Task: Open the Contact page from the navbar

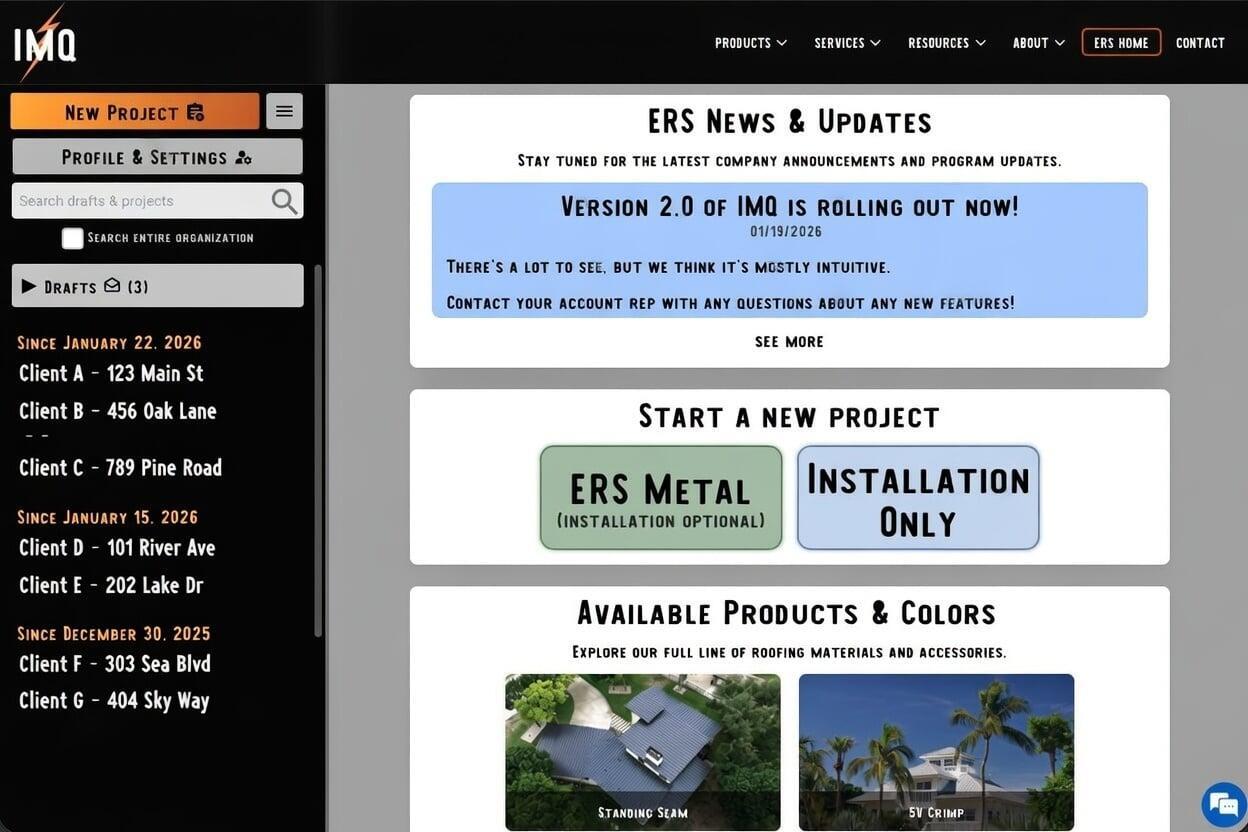Action: (1200, 42)
